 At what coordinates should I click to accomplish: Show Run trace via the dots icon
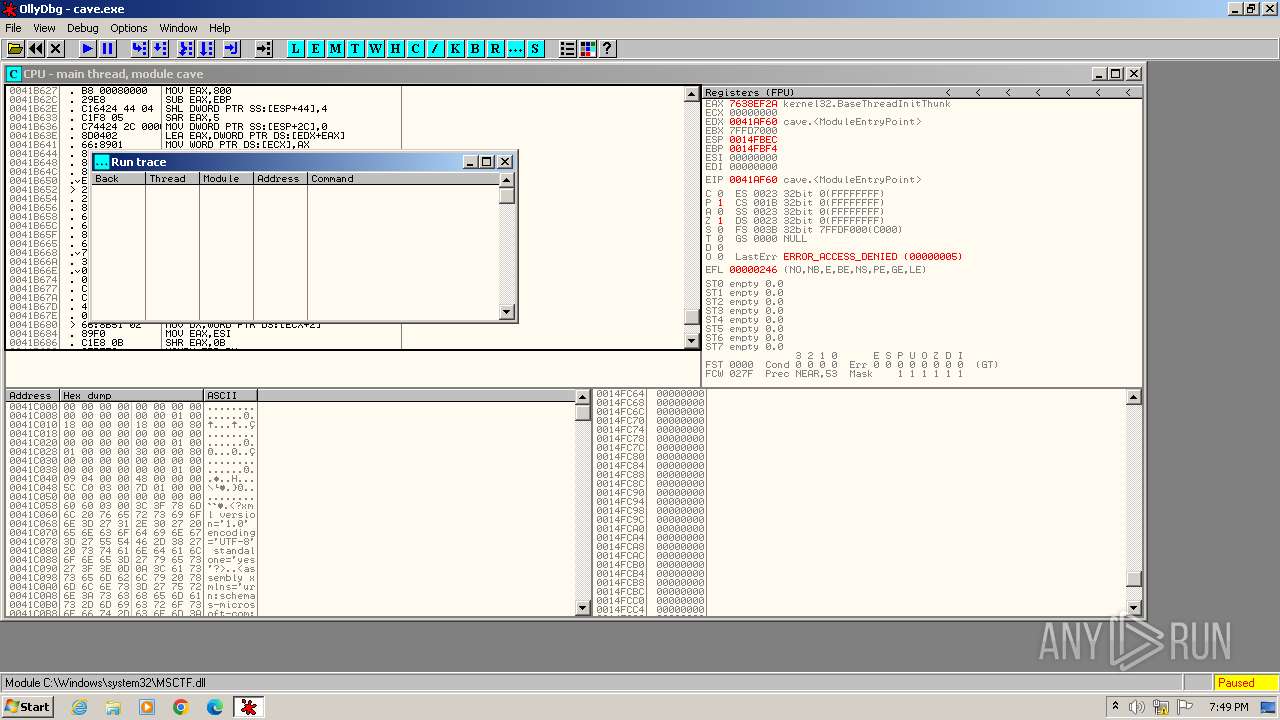(515, 48)
